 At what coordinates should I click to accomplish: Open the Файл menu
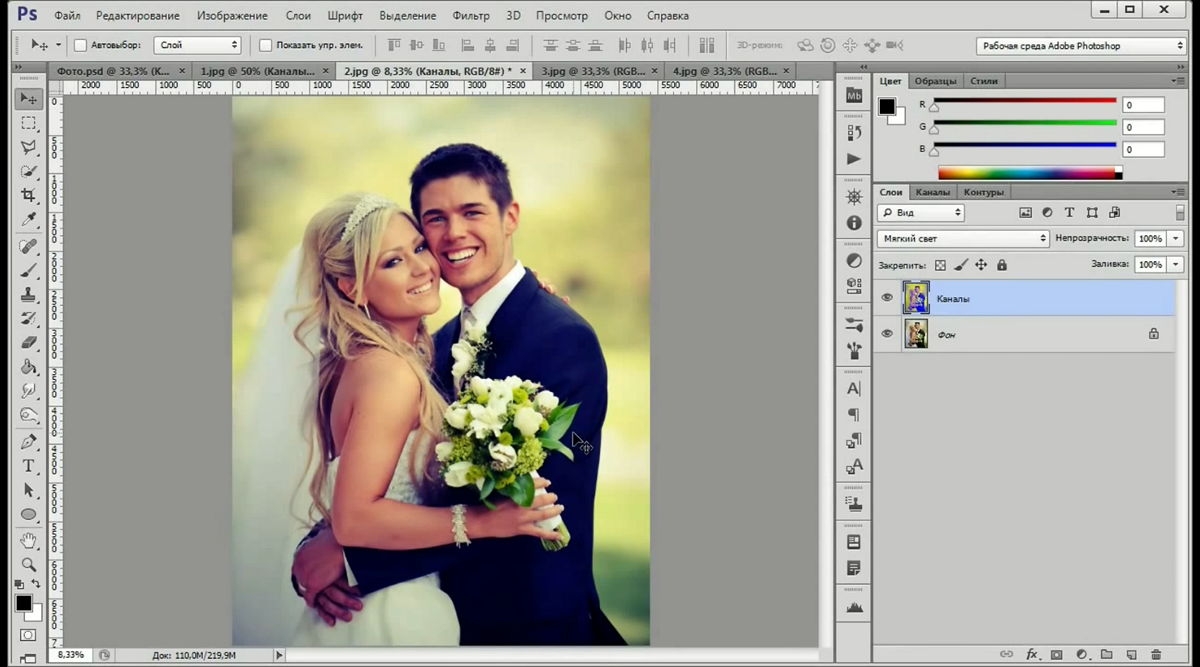coord(67,16)
